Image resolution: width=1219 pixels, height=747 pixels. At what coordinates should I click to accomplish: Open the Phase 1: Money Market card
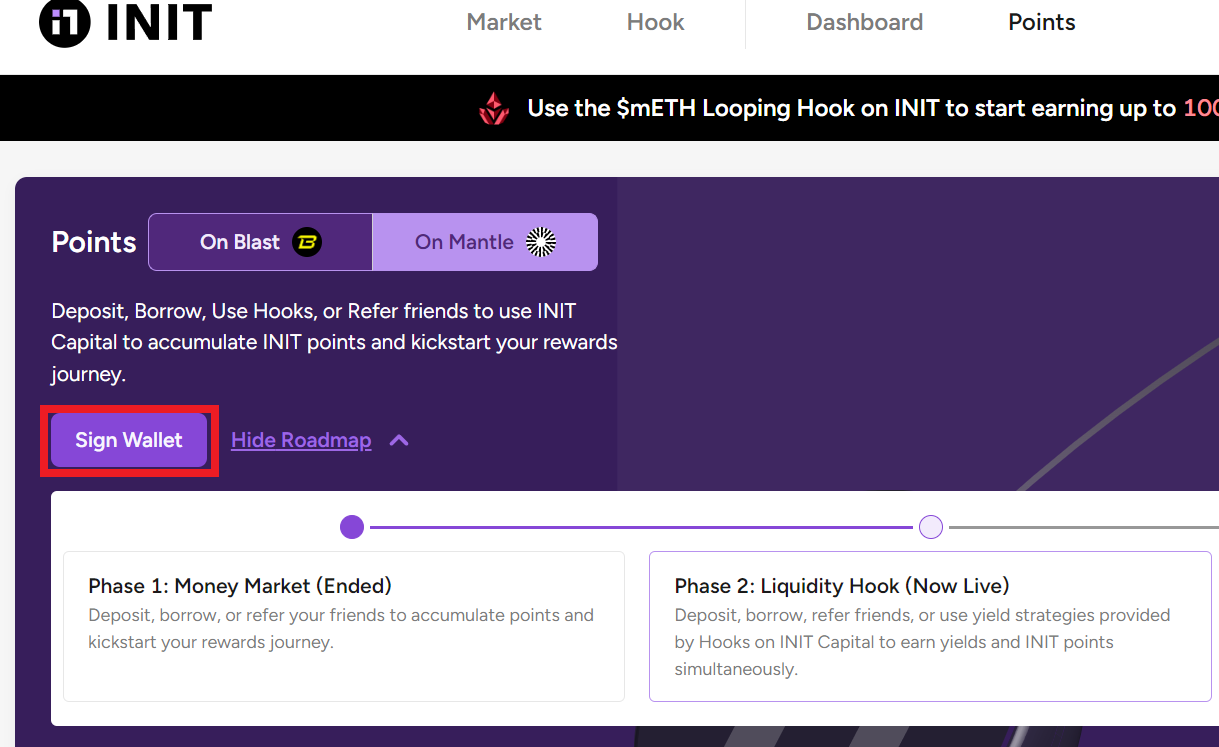(344, 626)
